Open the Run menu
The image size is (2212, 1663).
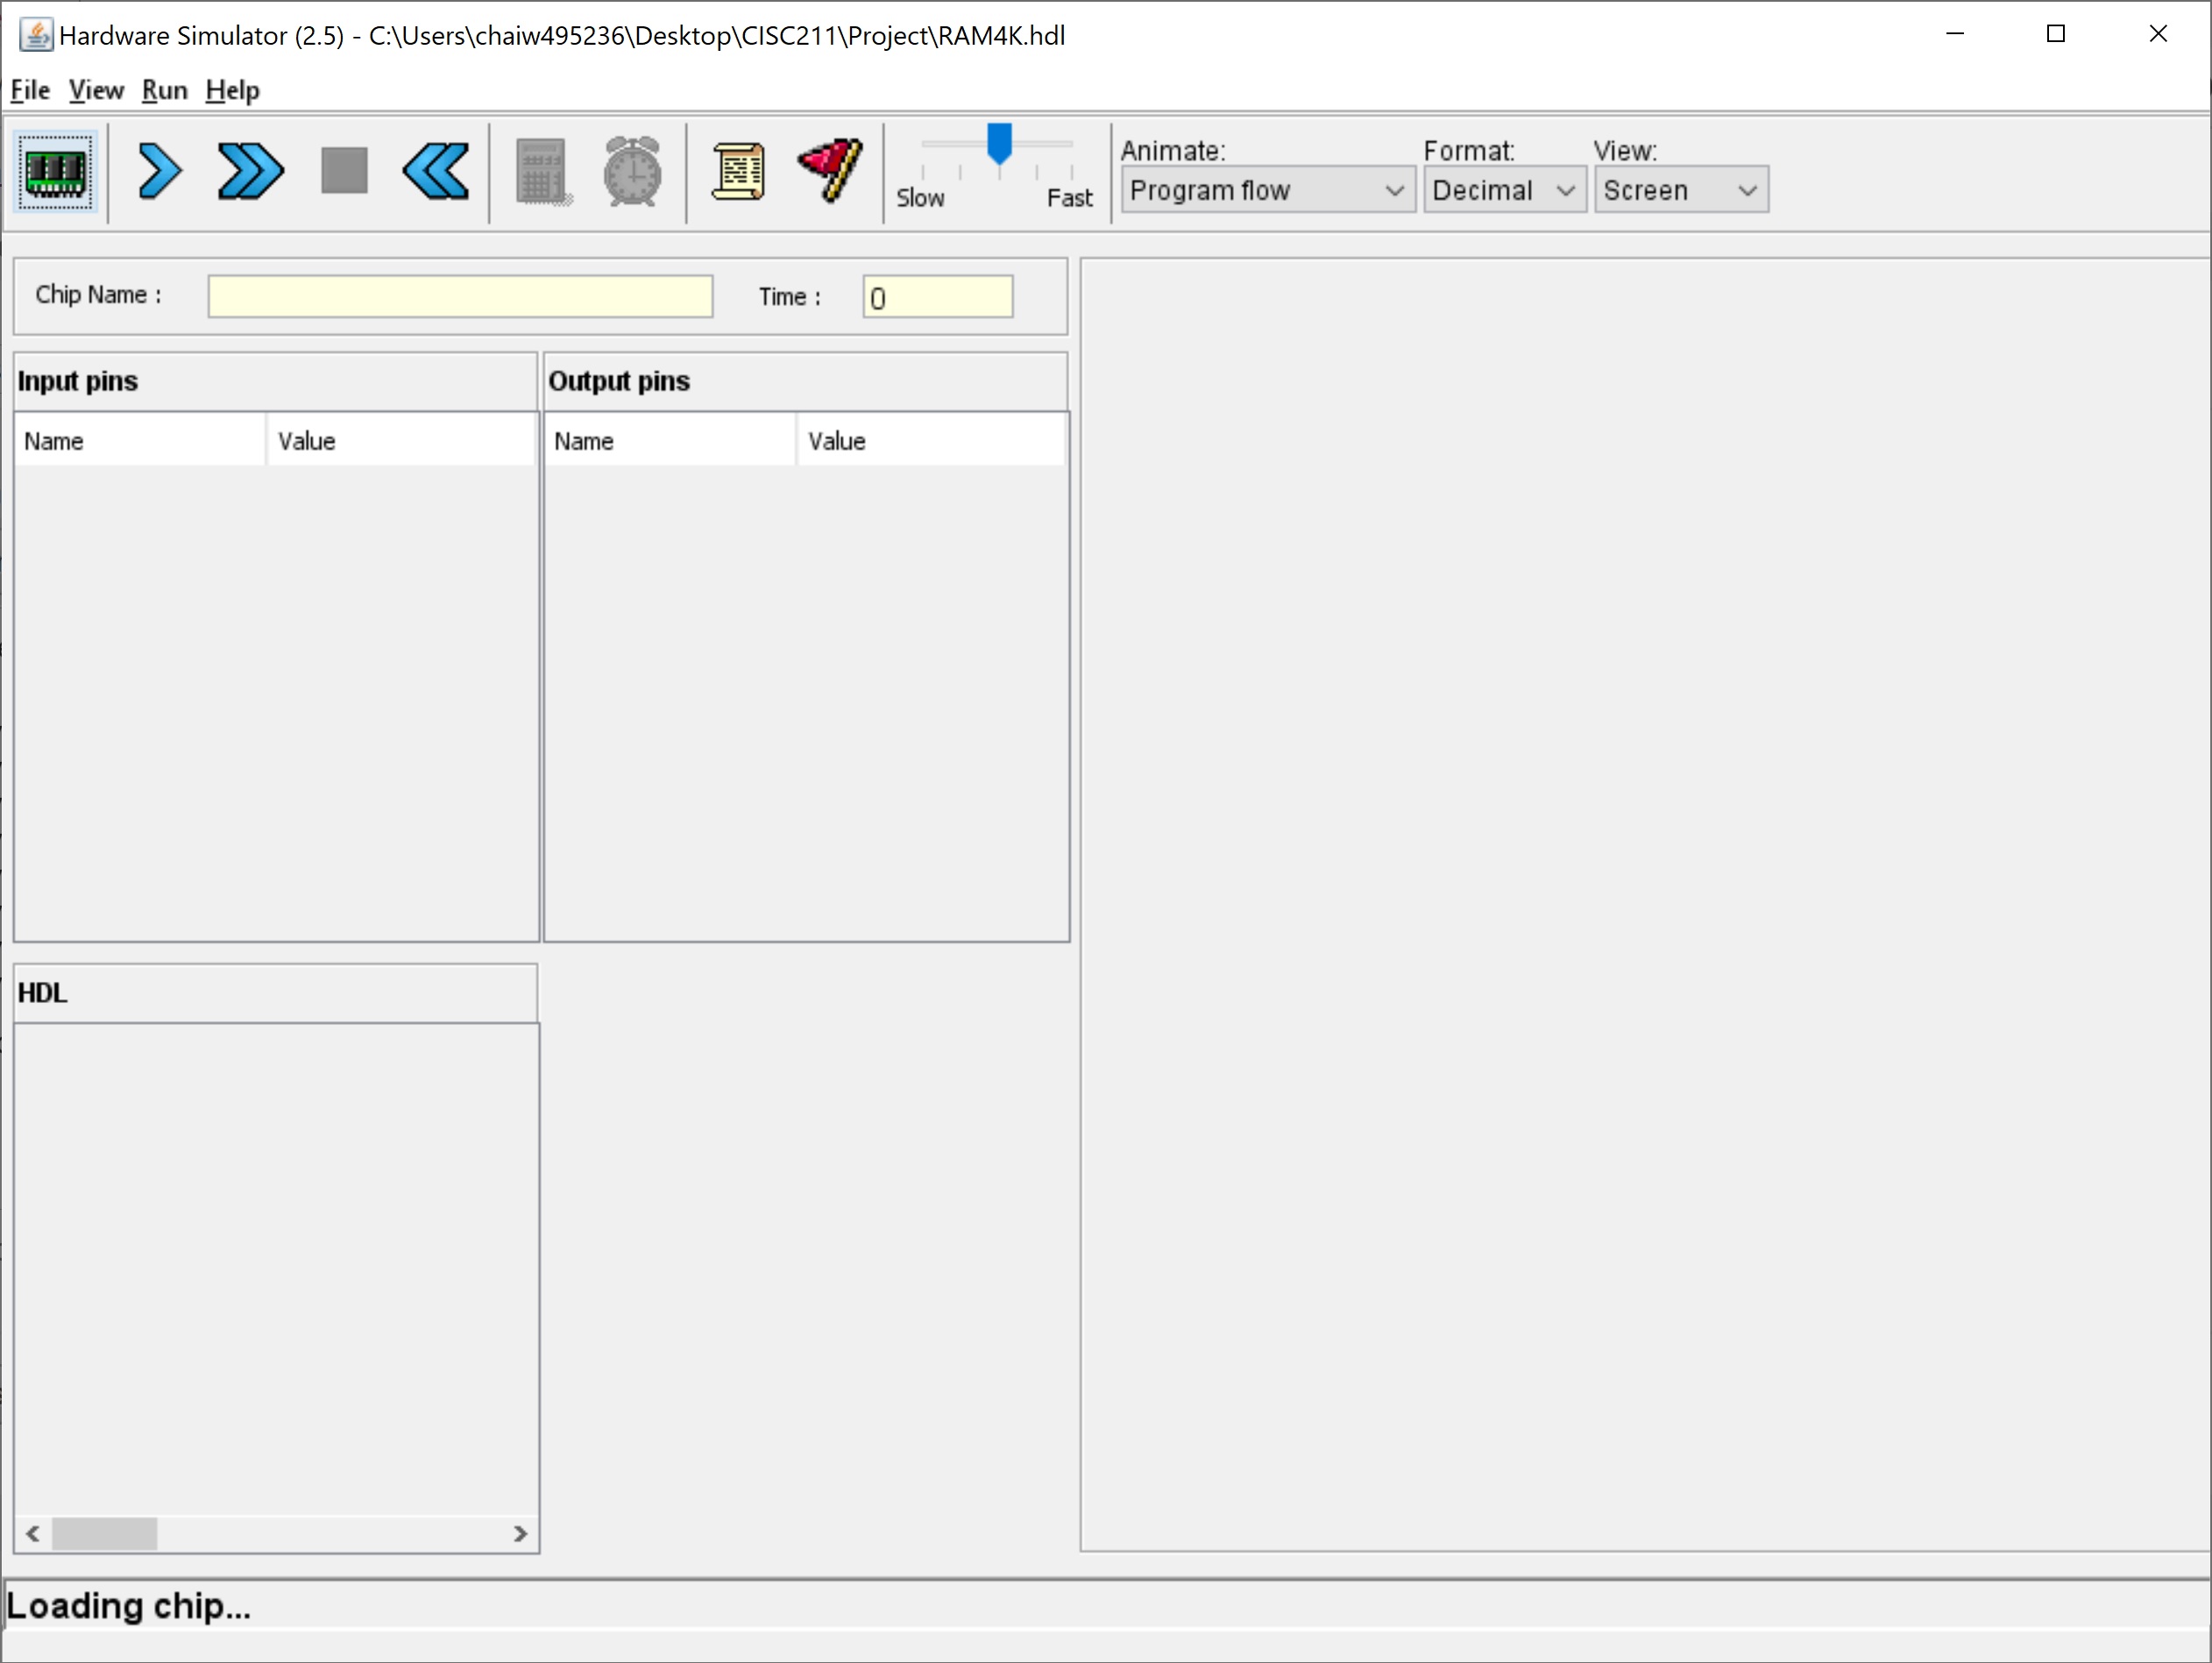point(164,90)
